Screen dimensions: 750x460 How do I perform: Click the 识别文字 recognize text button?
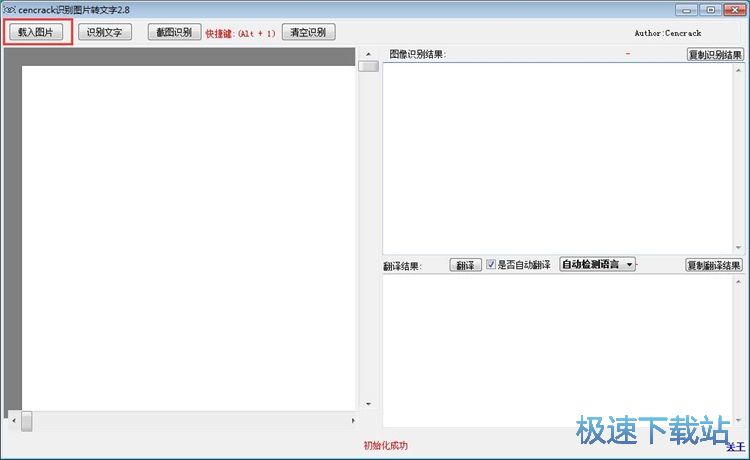(105, 33)
